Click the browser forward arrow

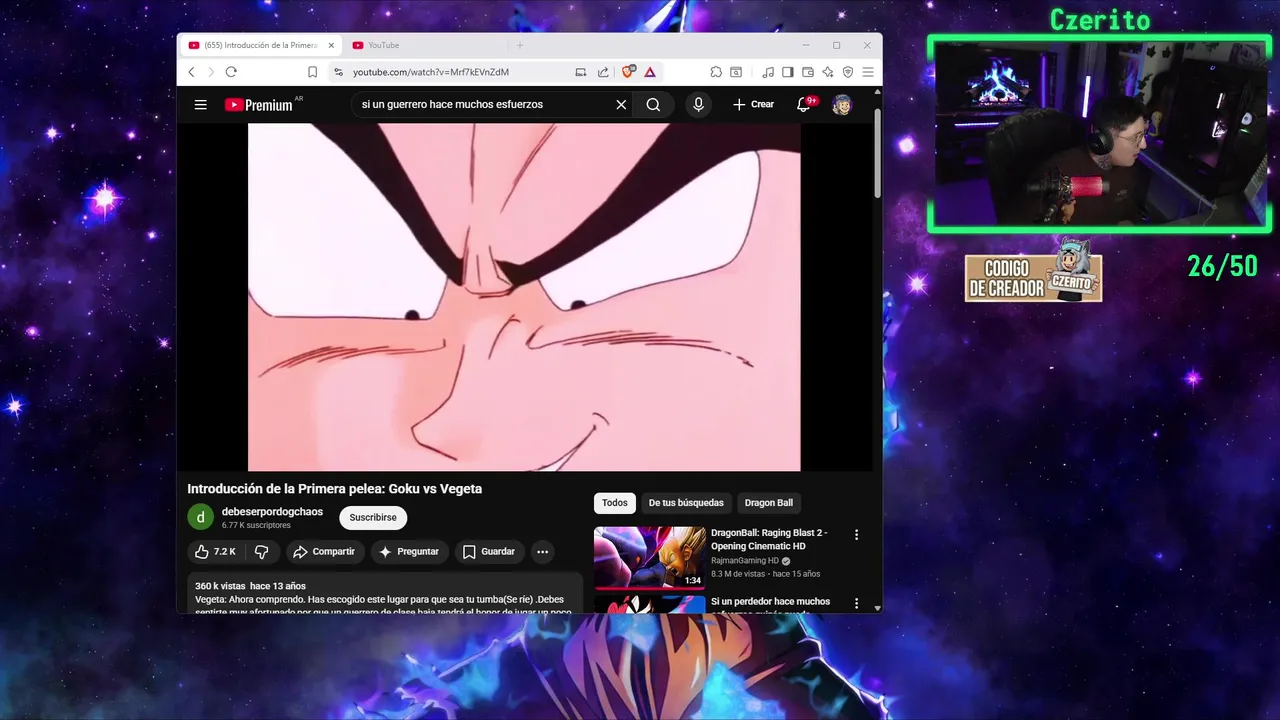(211, 72)
